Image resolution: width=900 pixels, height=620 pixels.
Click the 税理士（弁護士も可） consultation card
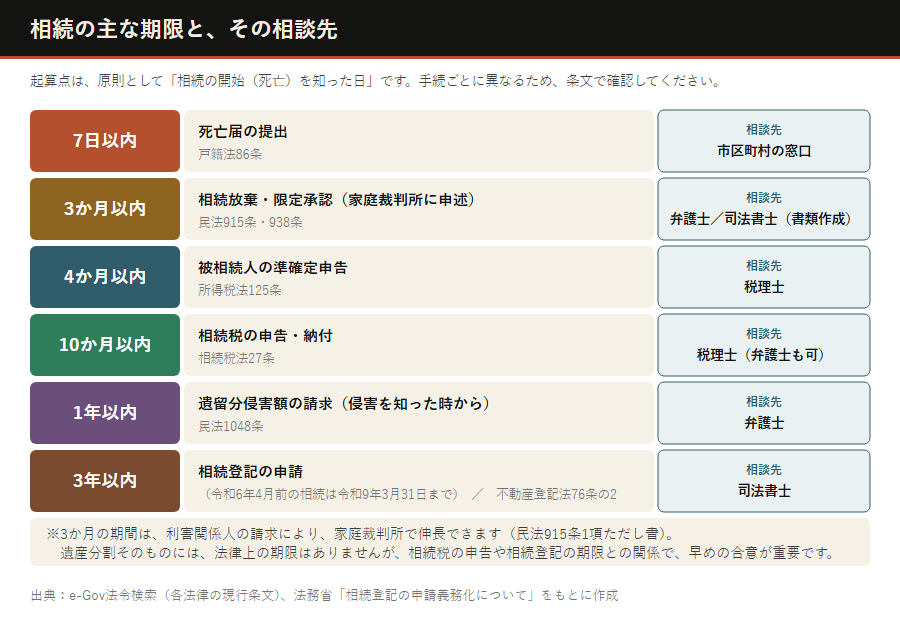(764, 345)
